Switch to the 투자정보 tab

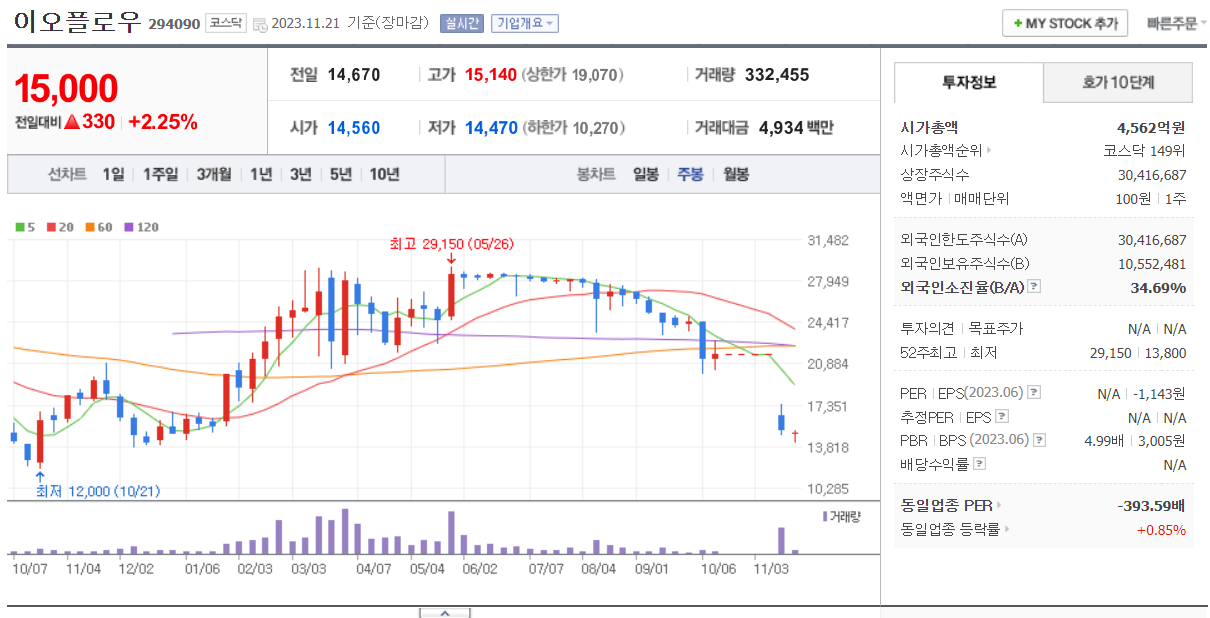(968, 83)
